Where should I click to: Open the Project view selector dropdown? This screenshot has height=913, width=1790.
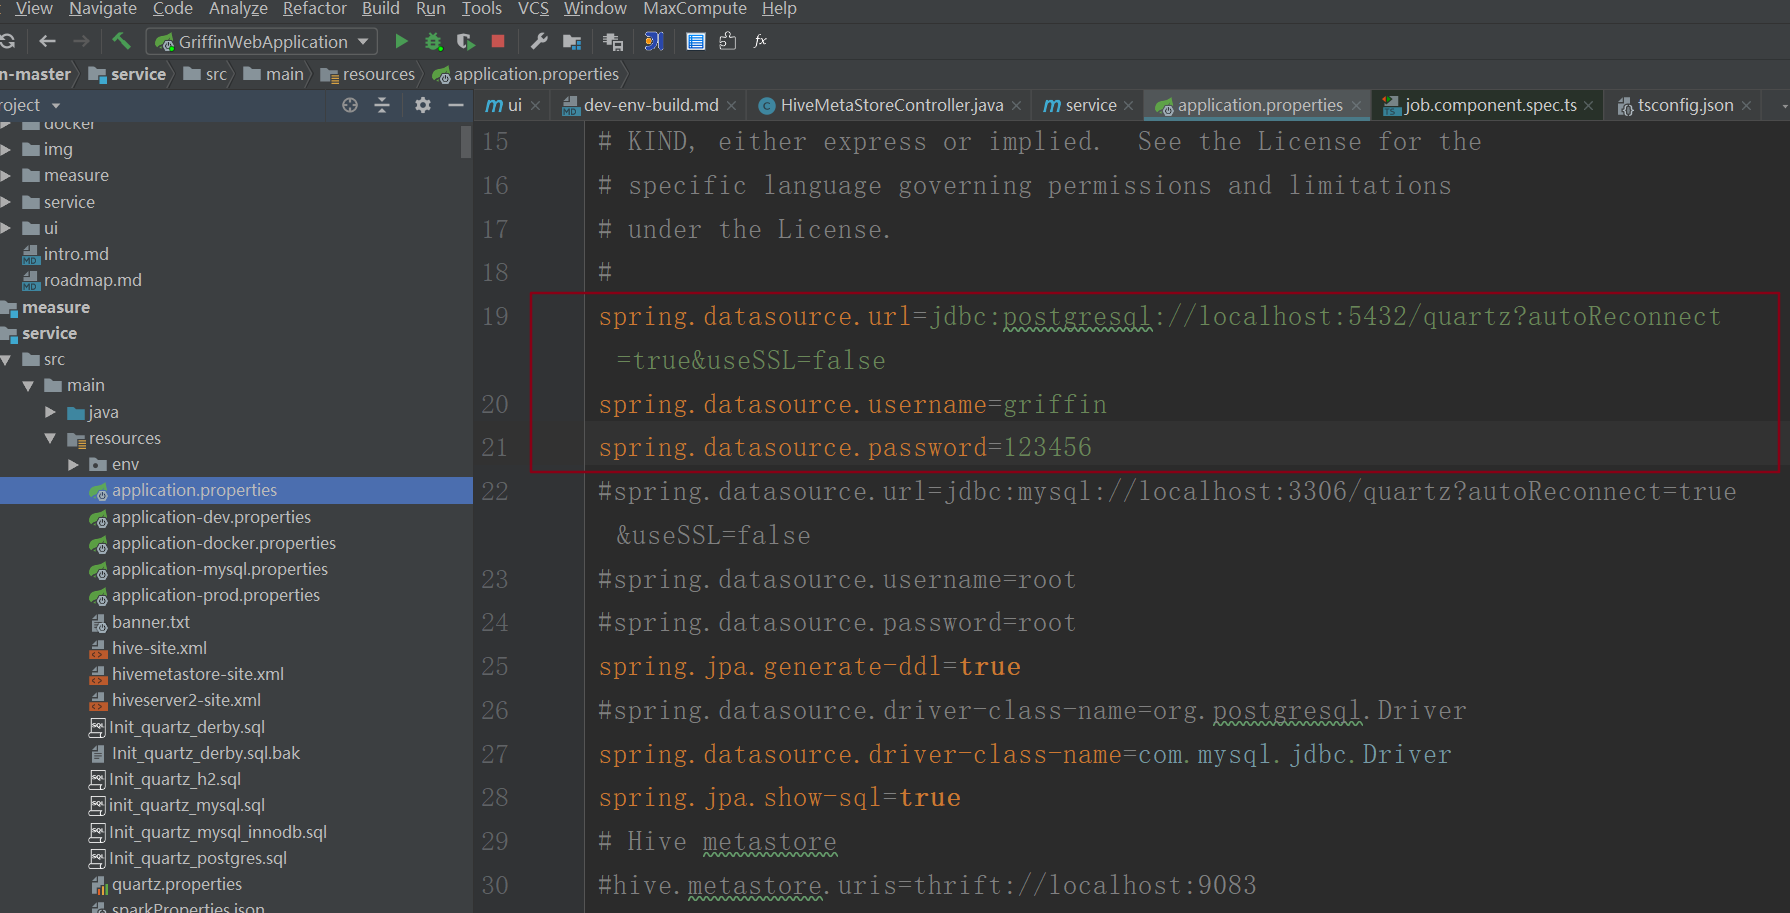click(56, 105)
